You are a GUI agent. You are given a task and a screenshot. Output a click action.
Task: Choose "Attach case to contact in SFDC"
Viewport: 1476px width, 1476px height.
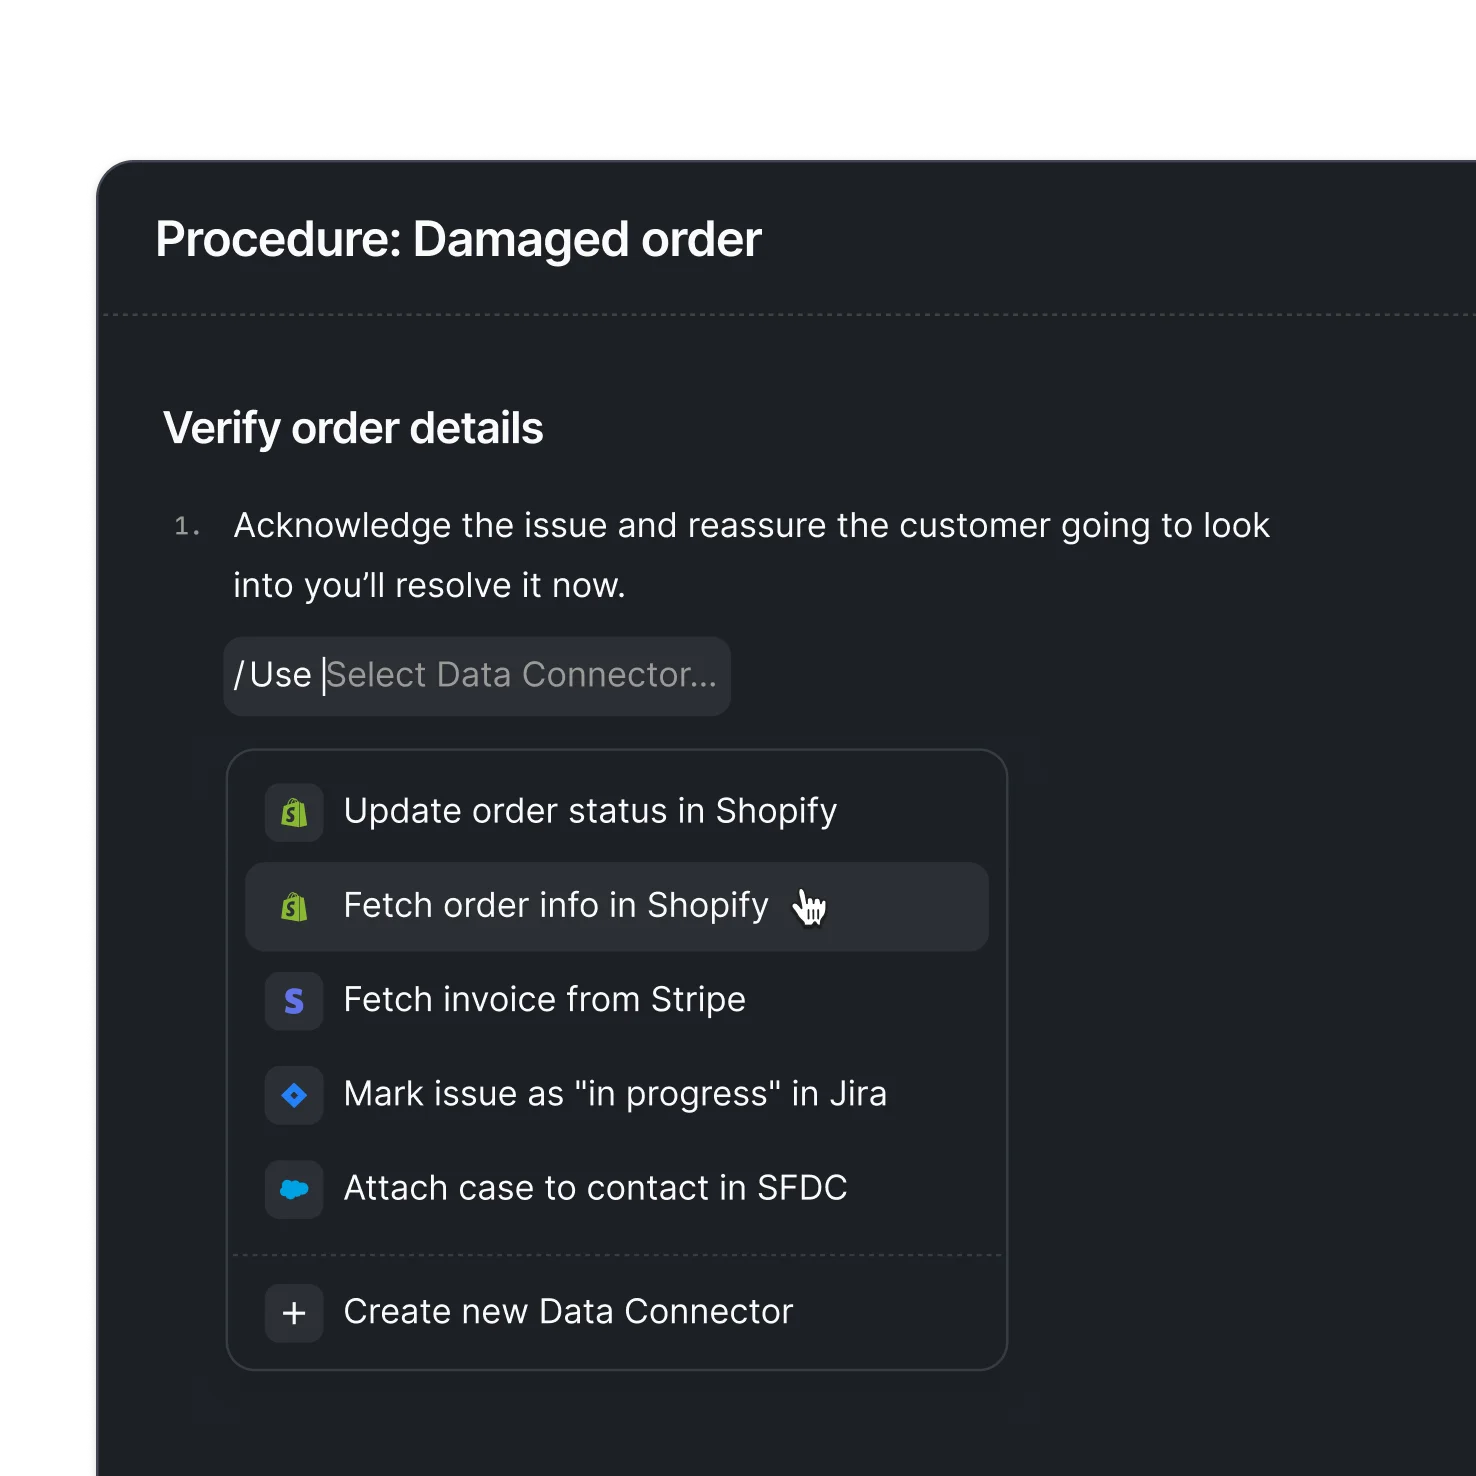coord(595,1188)
